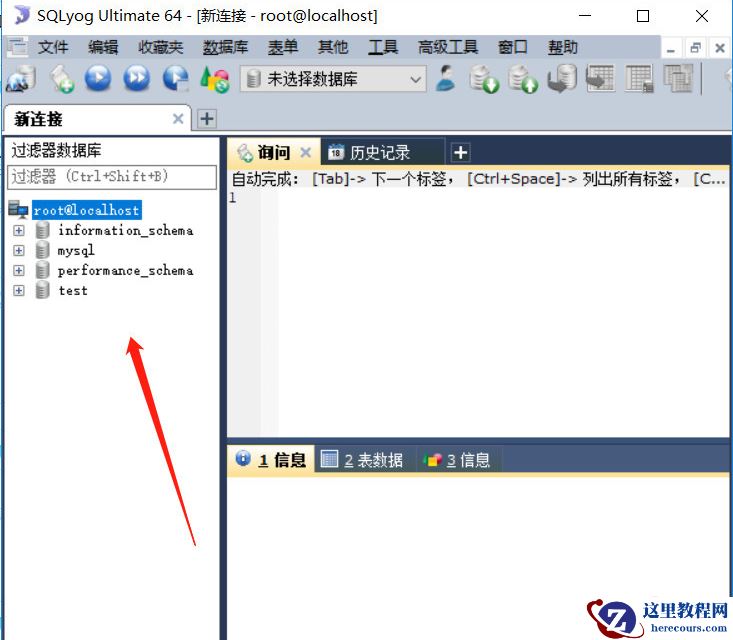Expand the test database node
The width and height of the screenshot is (733, 640).
(18, 291)
